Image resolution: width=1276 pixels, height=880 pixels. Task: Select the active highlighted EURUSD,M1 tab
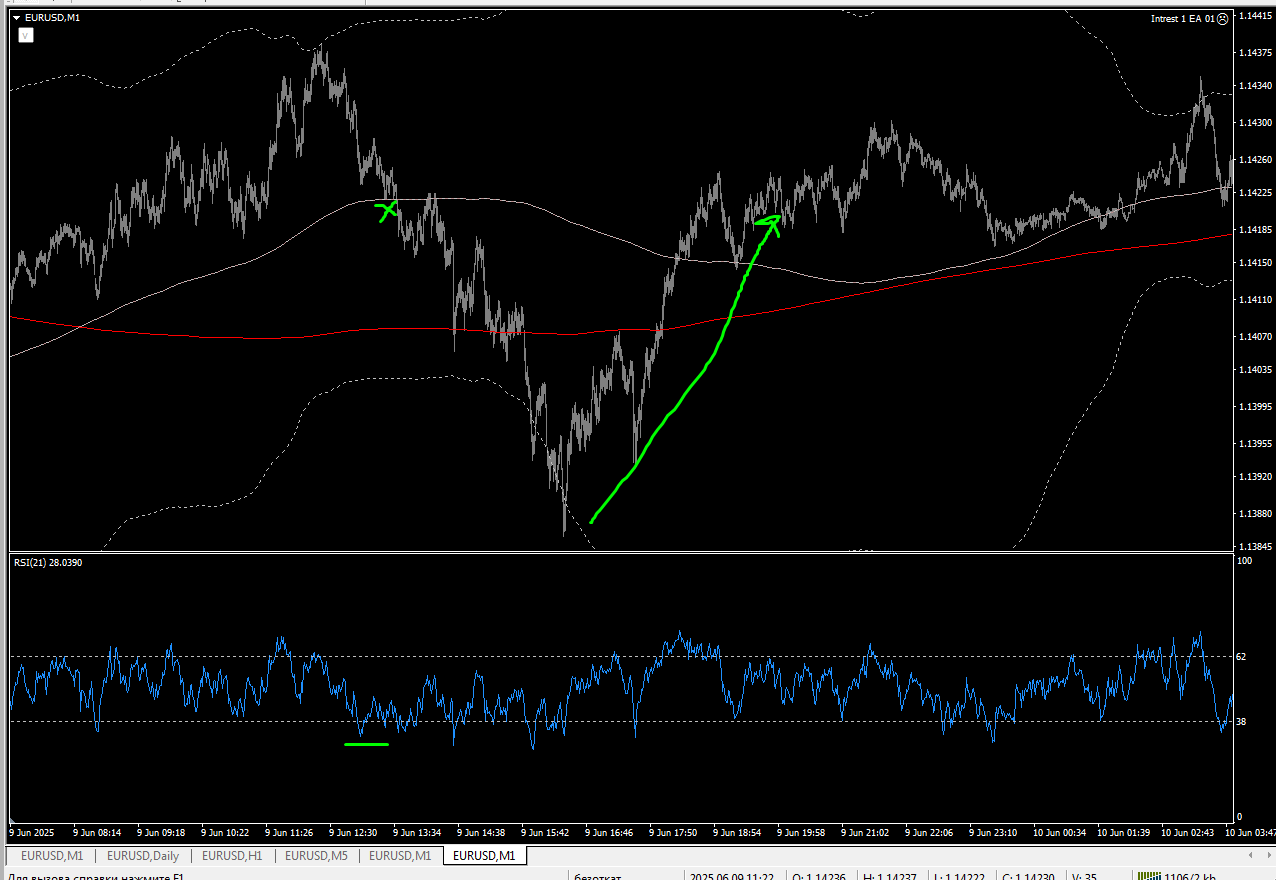point(485,856)
